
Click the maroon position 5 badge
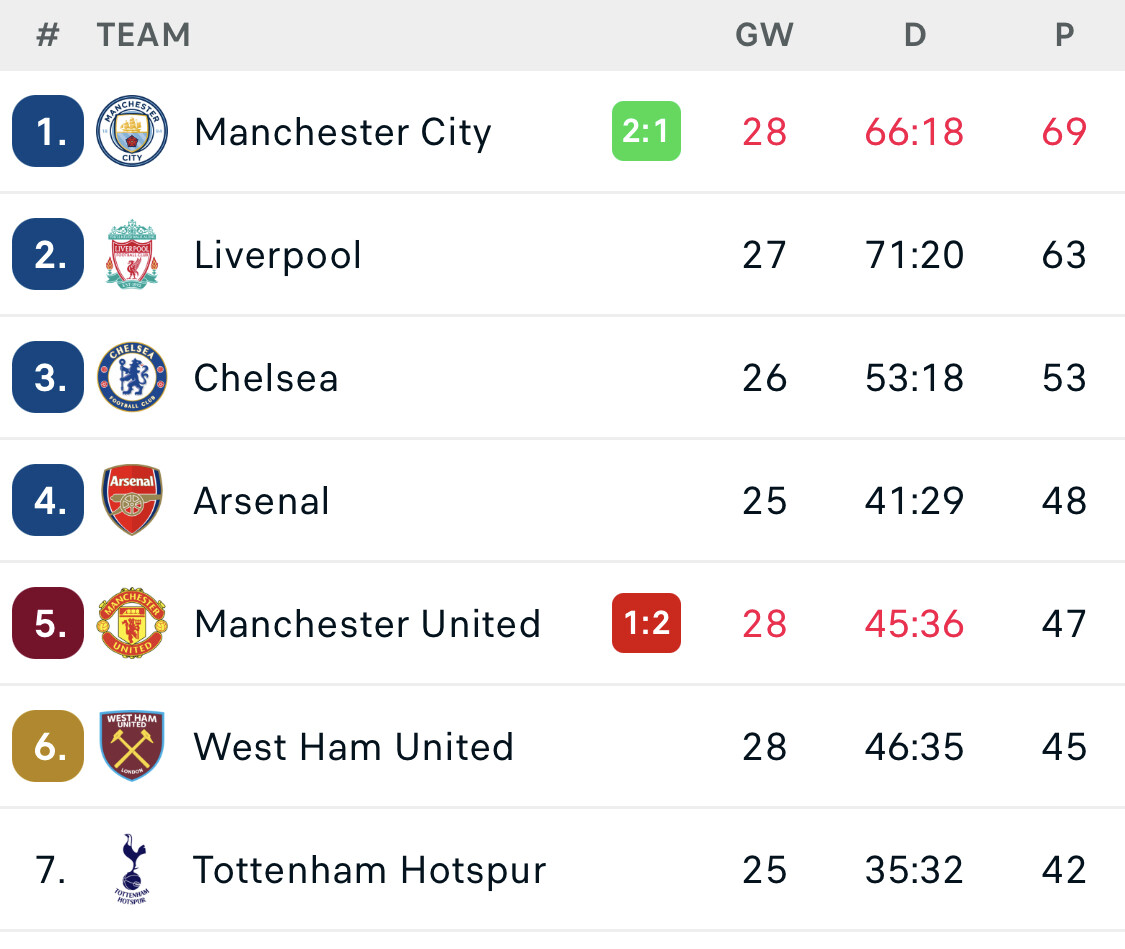[48, 623]
